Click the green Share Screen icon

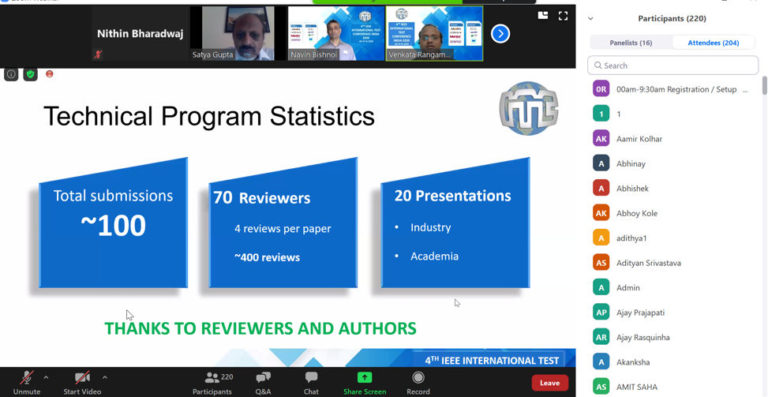point(364,377)
